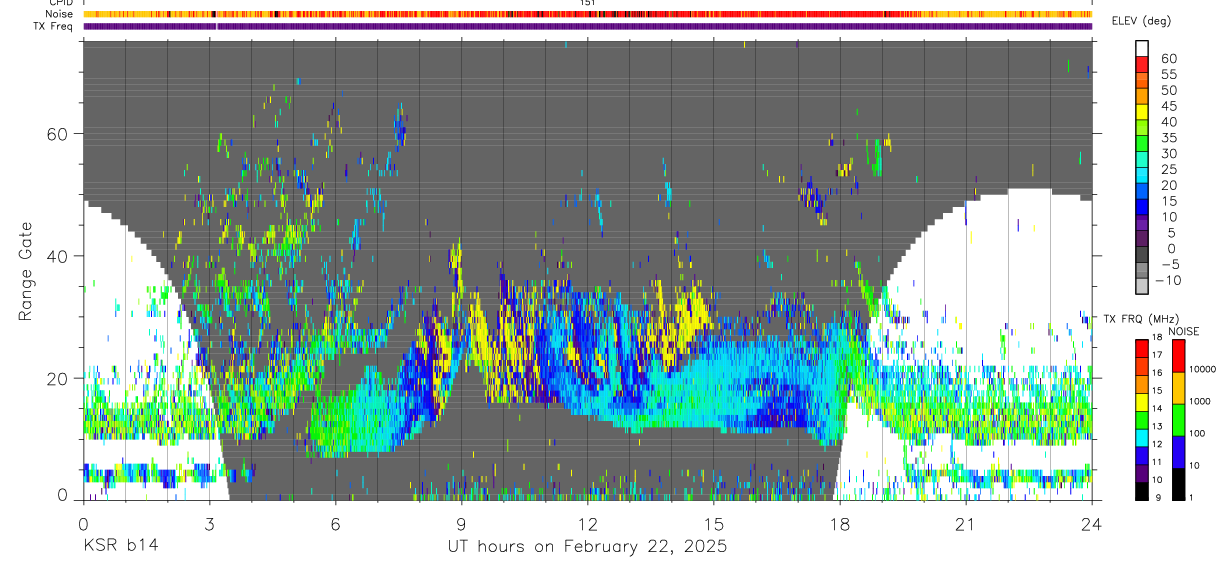
Task: Select the 6 UT hour tick label
Action: click(x=335, y=523)
